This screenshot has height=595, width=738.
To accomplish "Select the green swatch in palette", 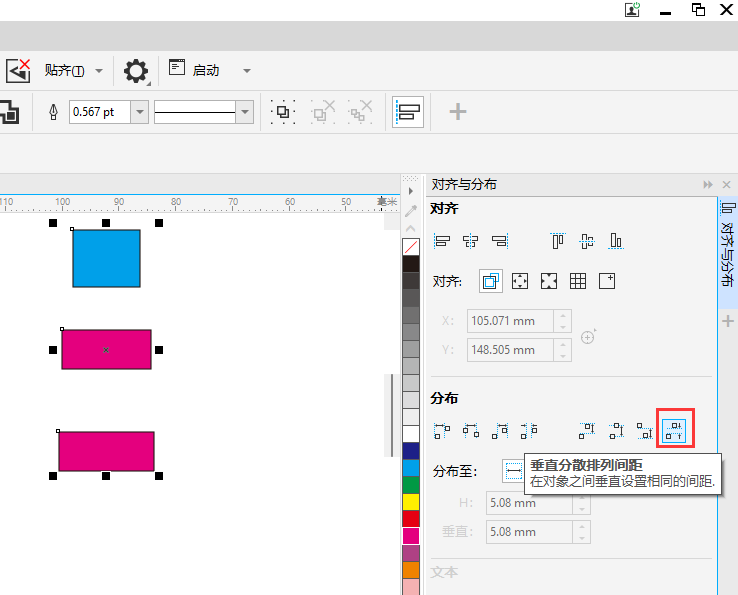I will point(411,485).
